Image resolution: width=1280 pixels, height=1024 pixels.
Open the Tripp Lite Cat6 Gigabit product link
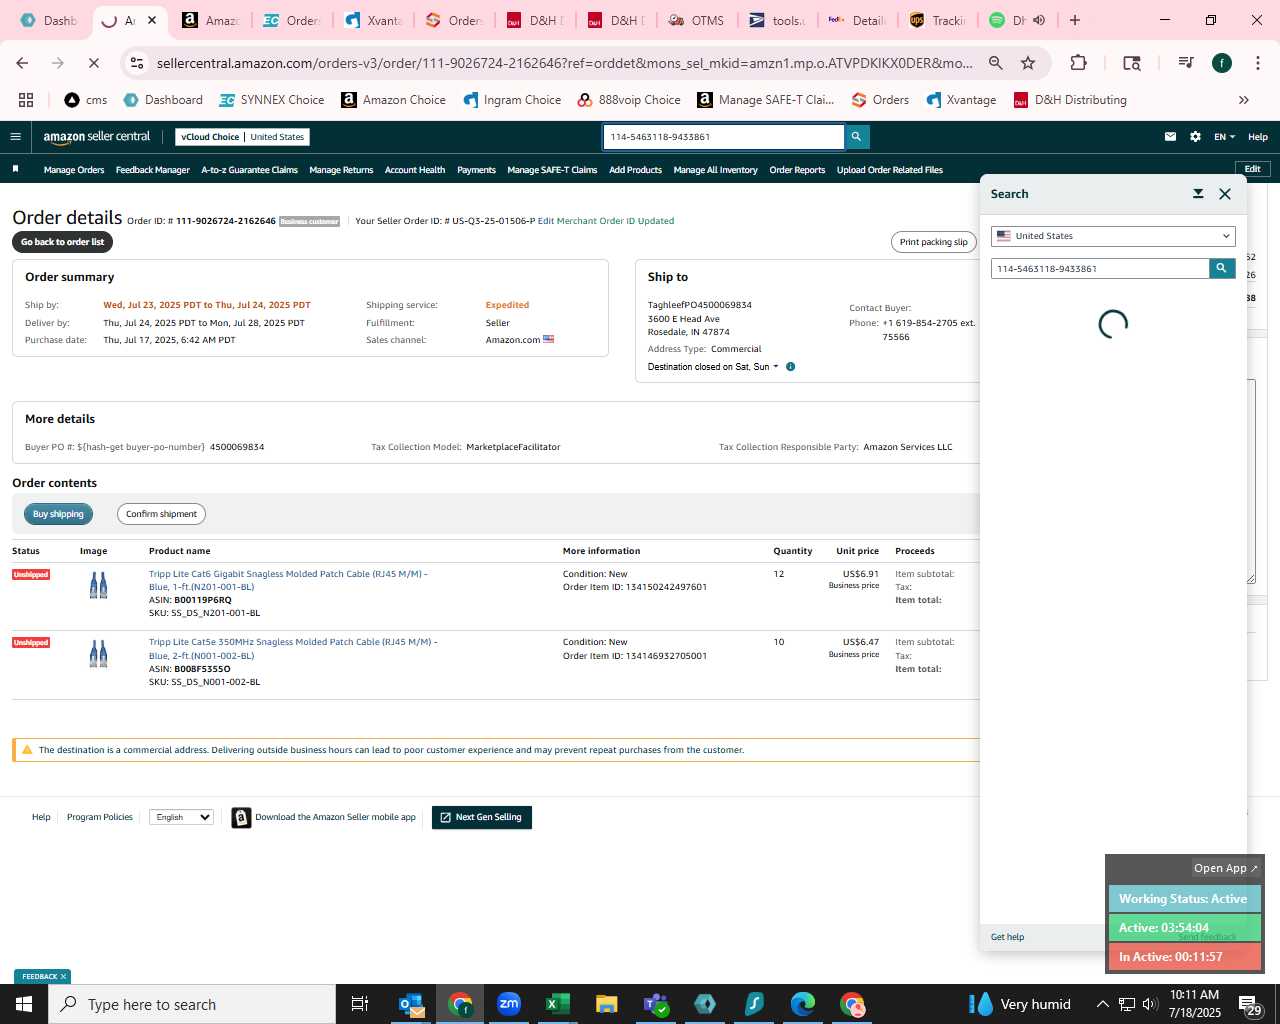pos(288,580)
